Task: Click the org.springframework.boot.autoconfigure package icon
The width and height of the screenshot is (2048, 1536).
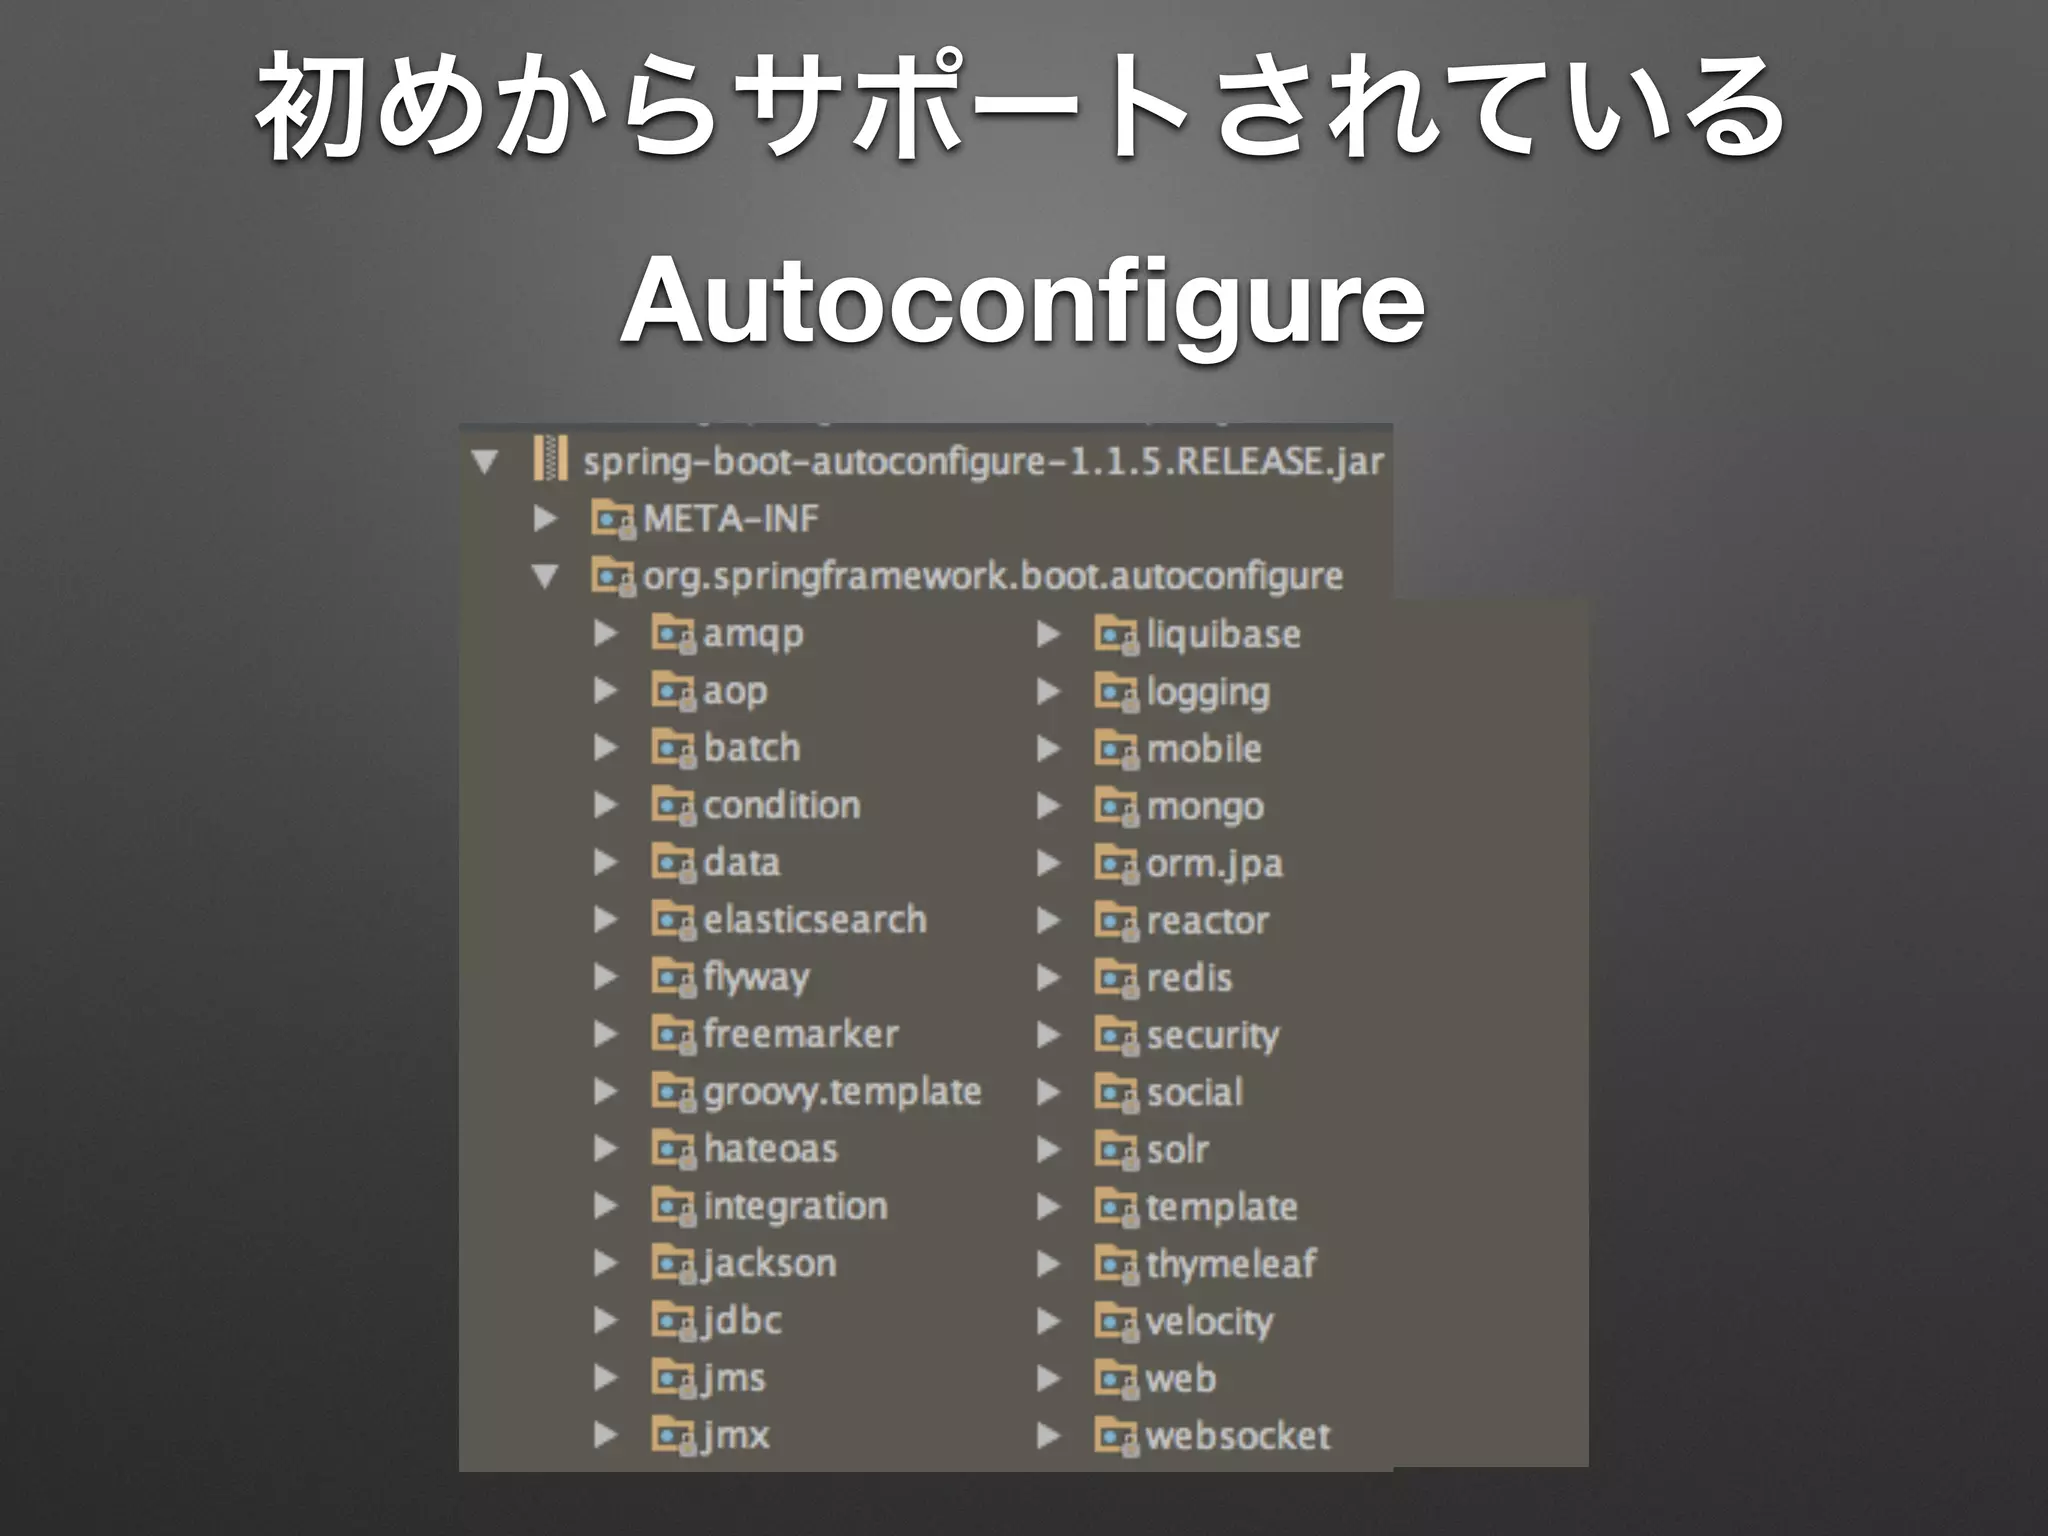Action: pos(613,577)
